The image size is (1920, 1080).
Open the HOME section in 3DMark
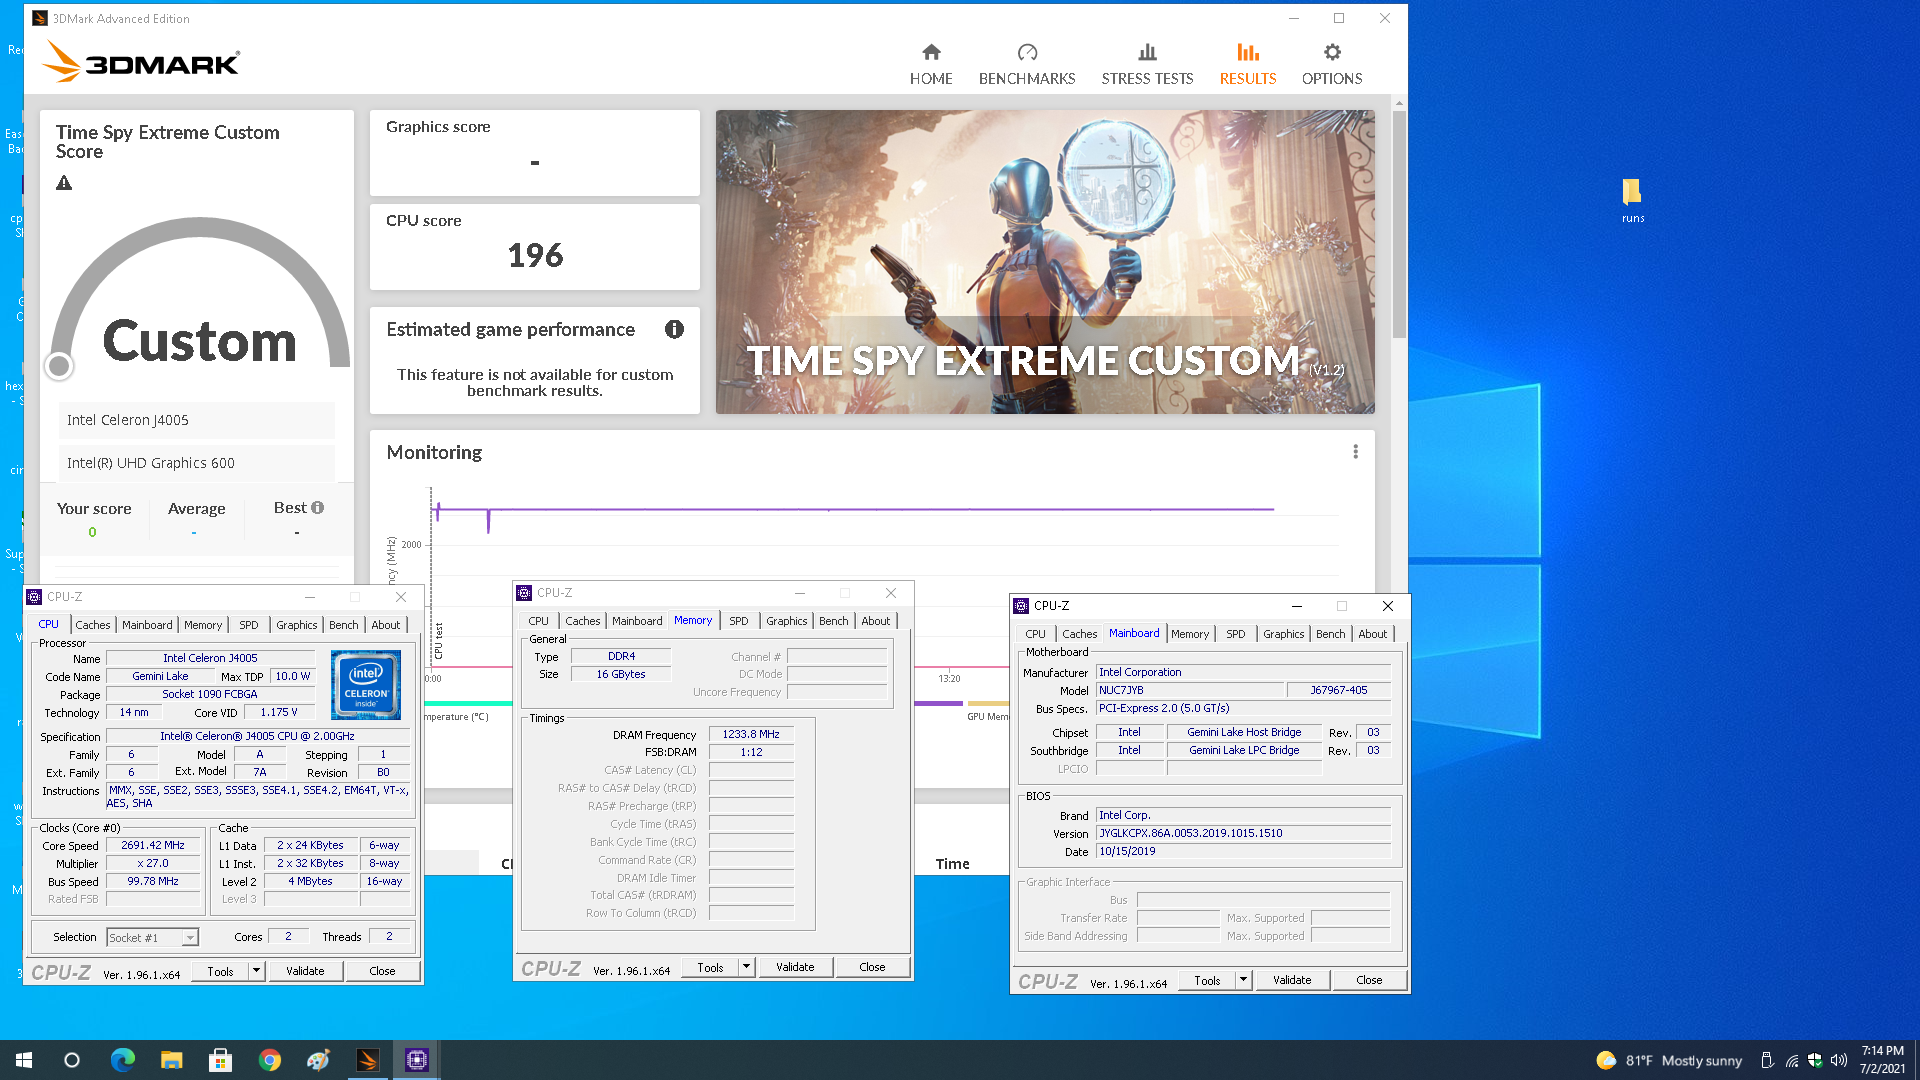tap(930, 64)
